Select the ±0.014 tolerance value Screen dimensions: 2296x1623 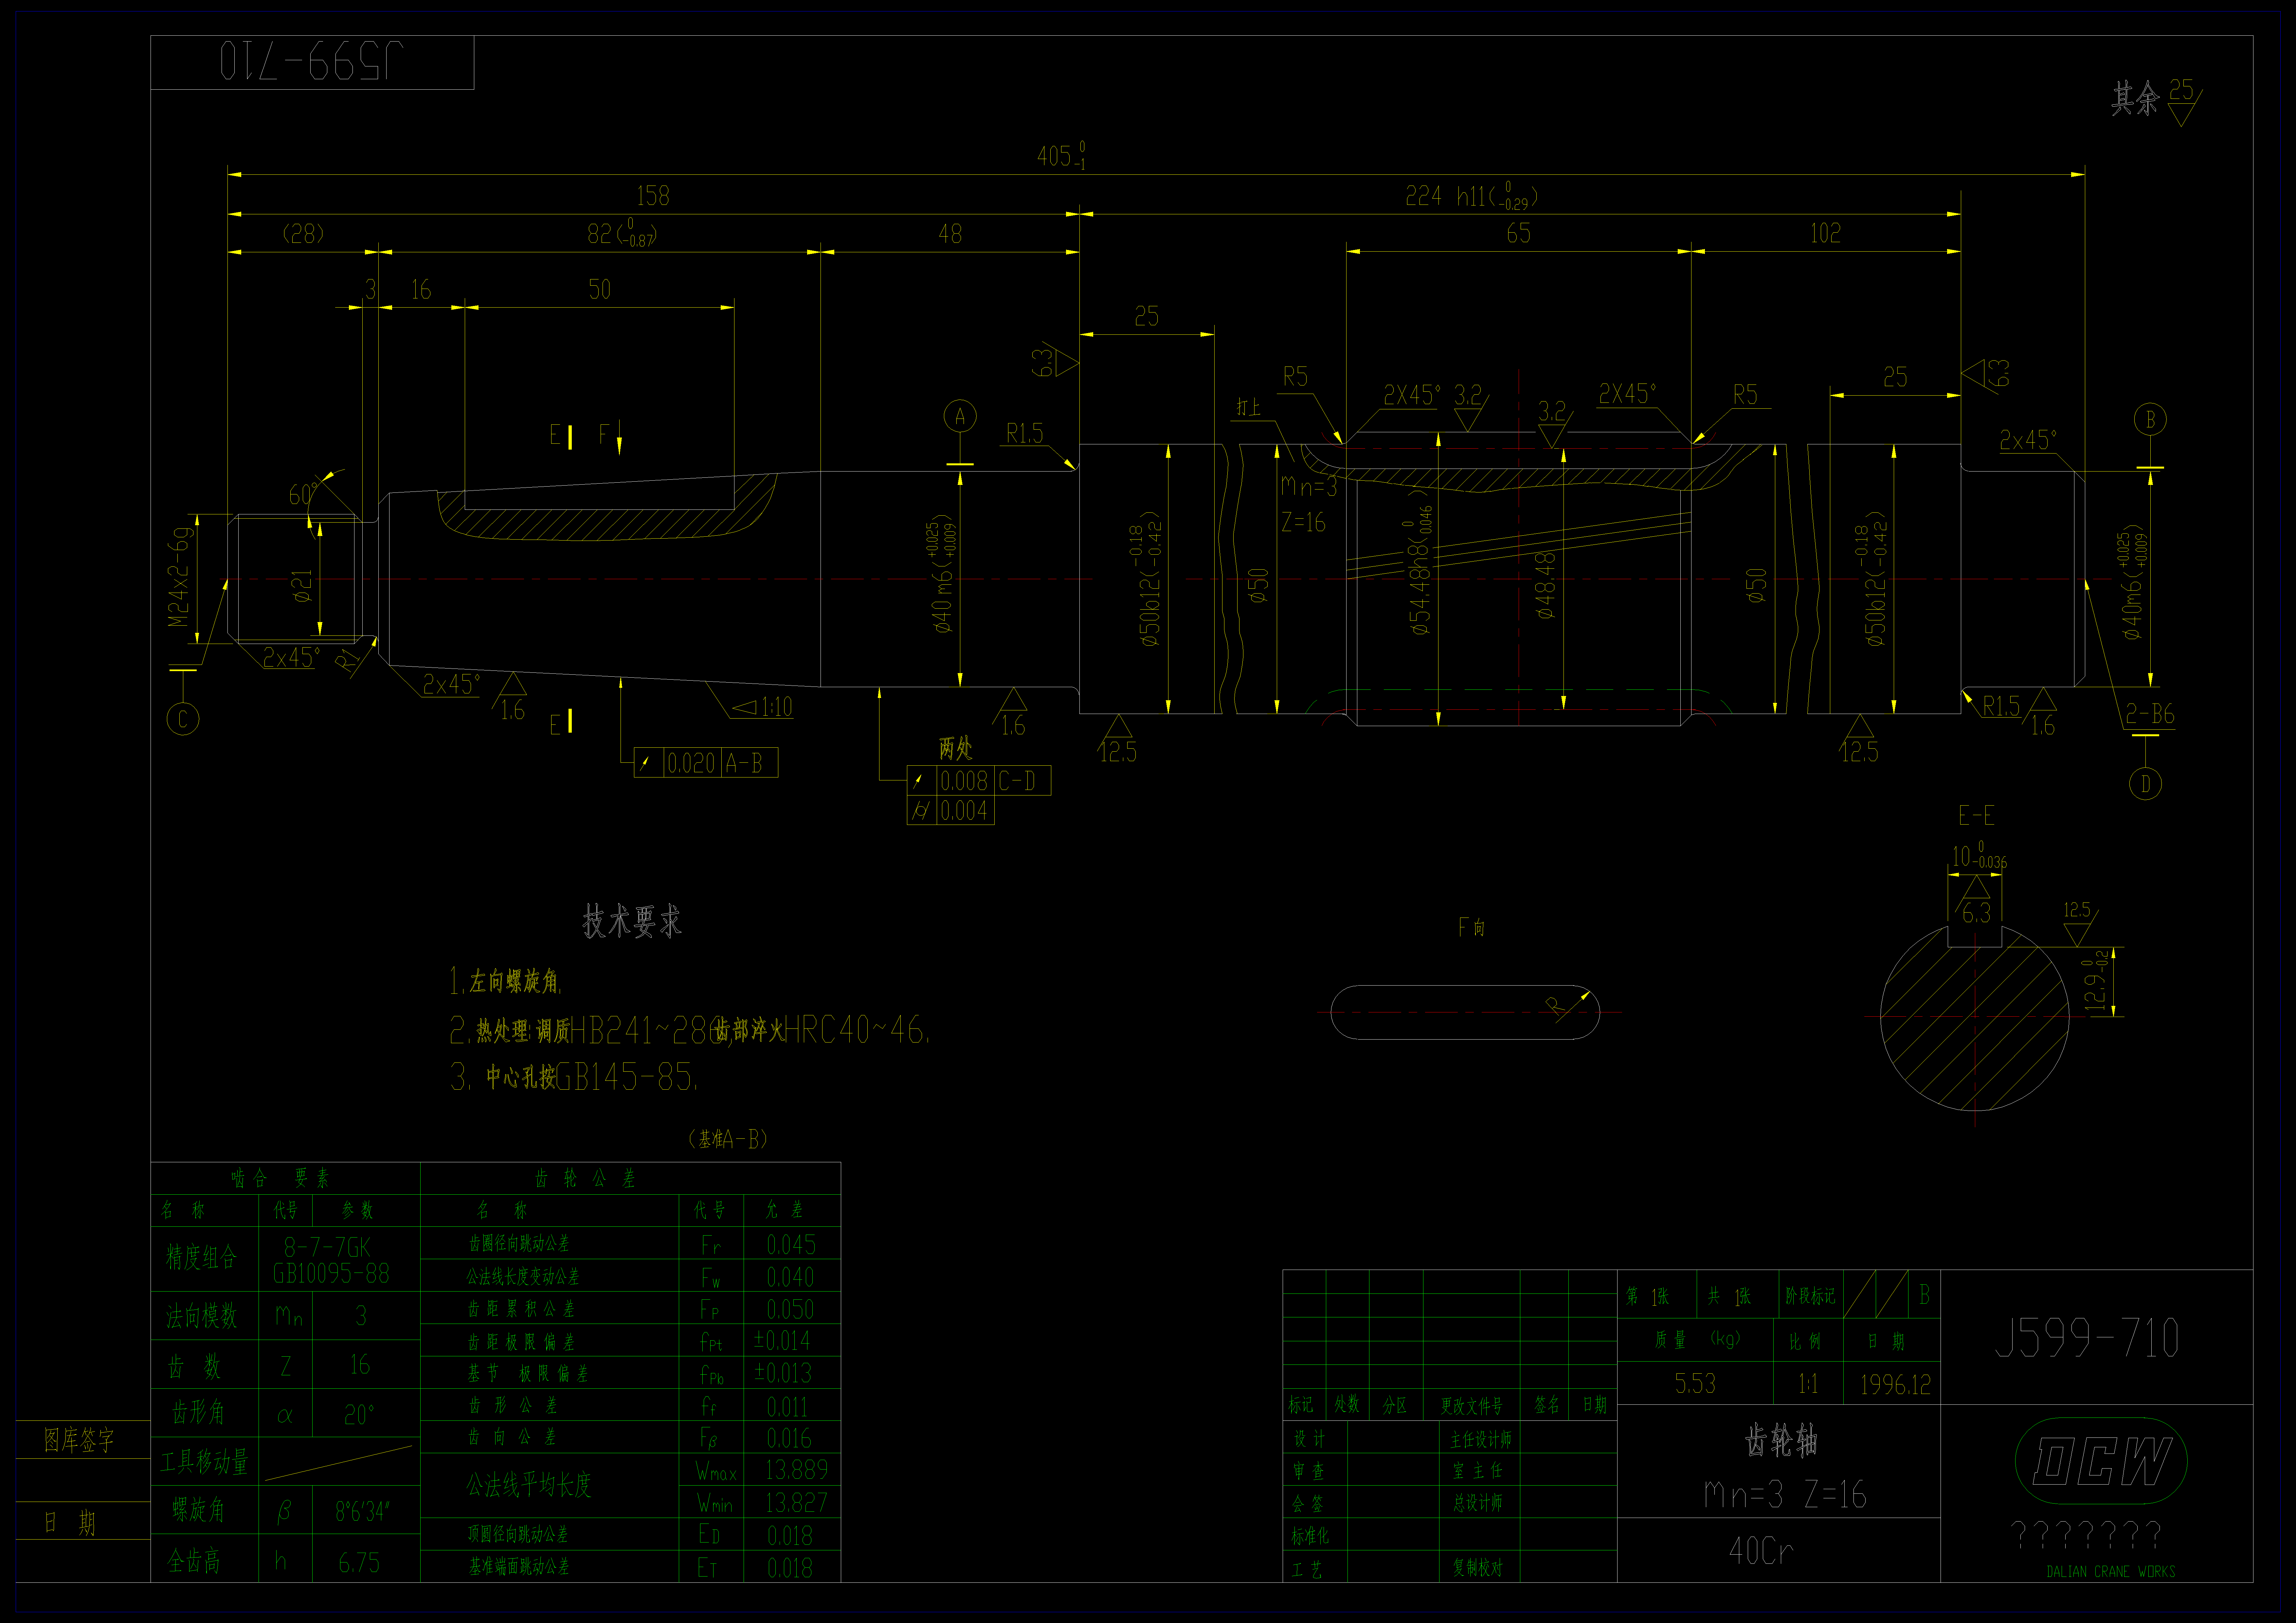(x=782, y=1341)
